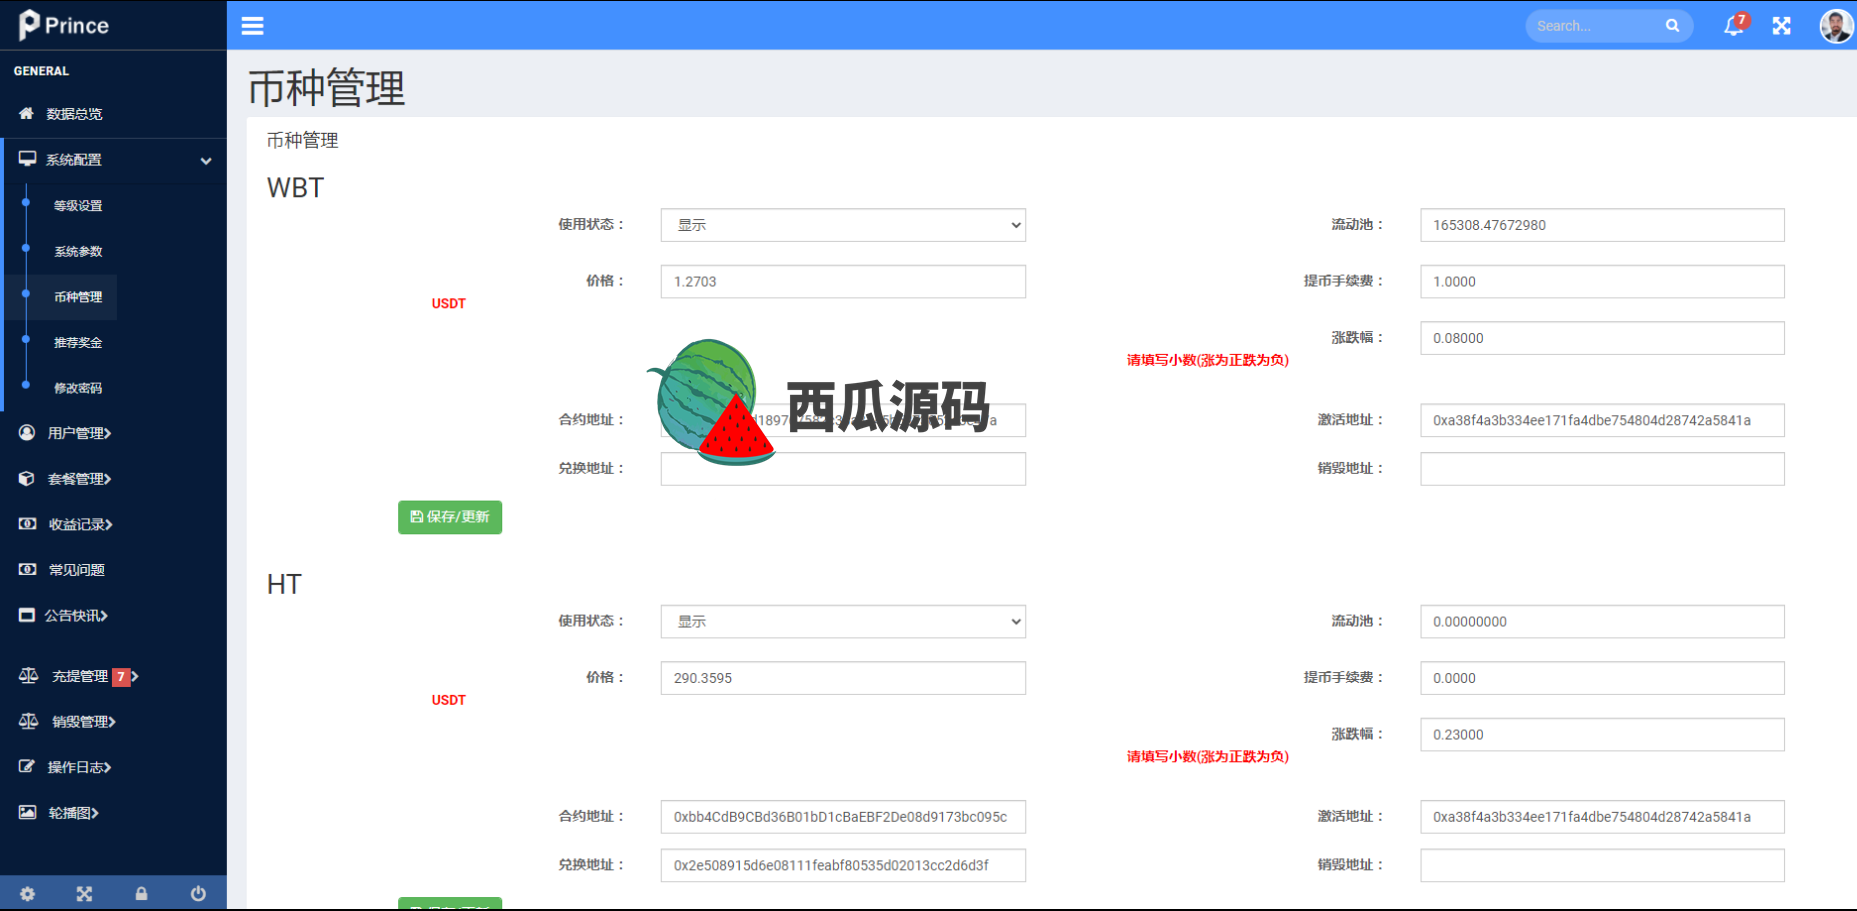This screenshot has height=911, width=1857.
Task: Expand 操作日志 menu
Action: [x=79, y=767]
